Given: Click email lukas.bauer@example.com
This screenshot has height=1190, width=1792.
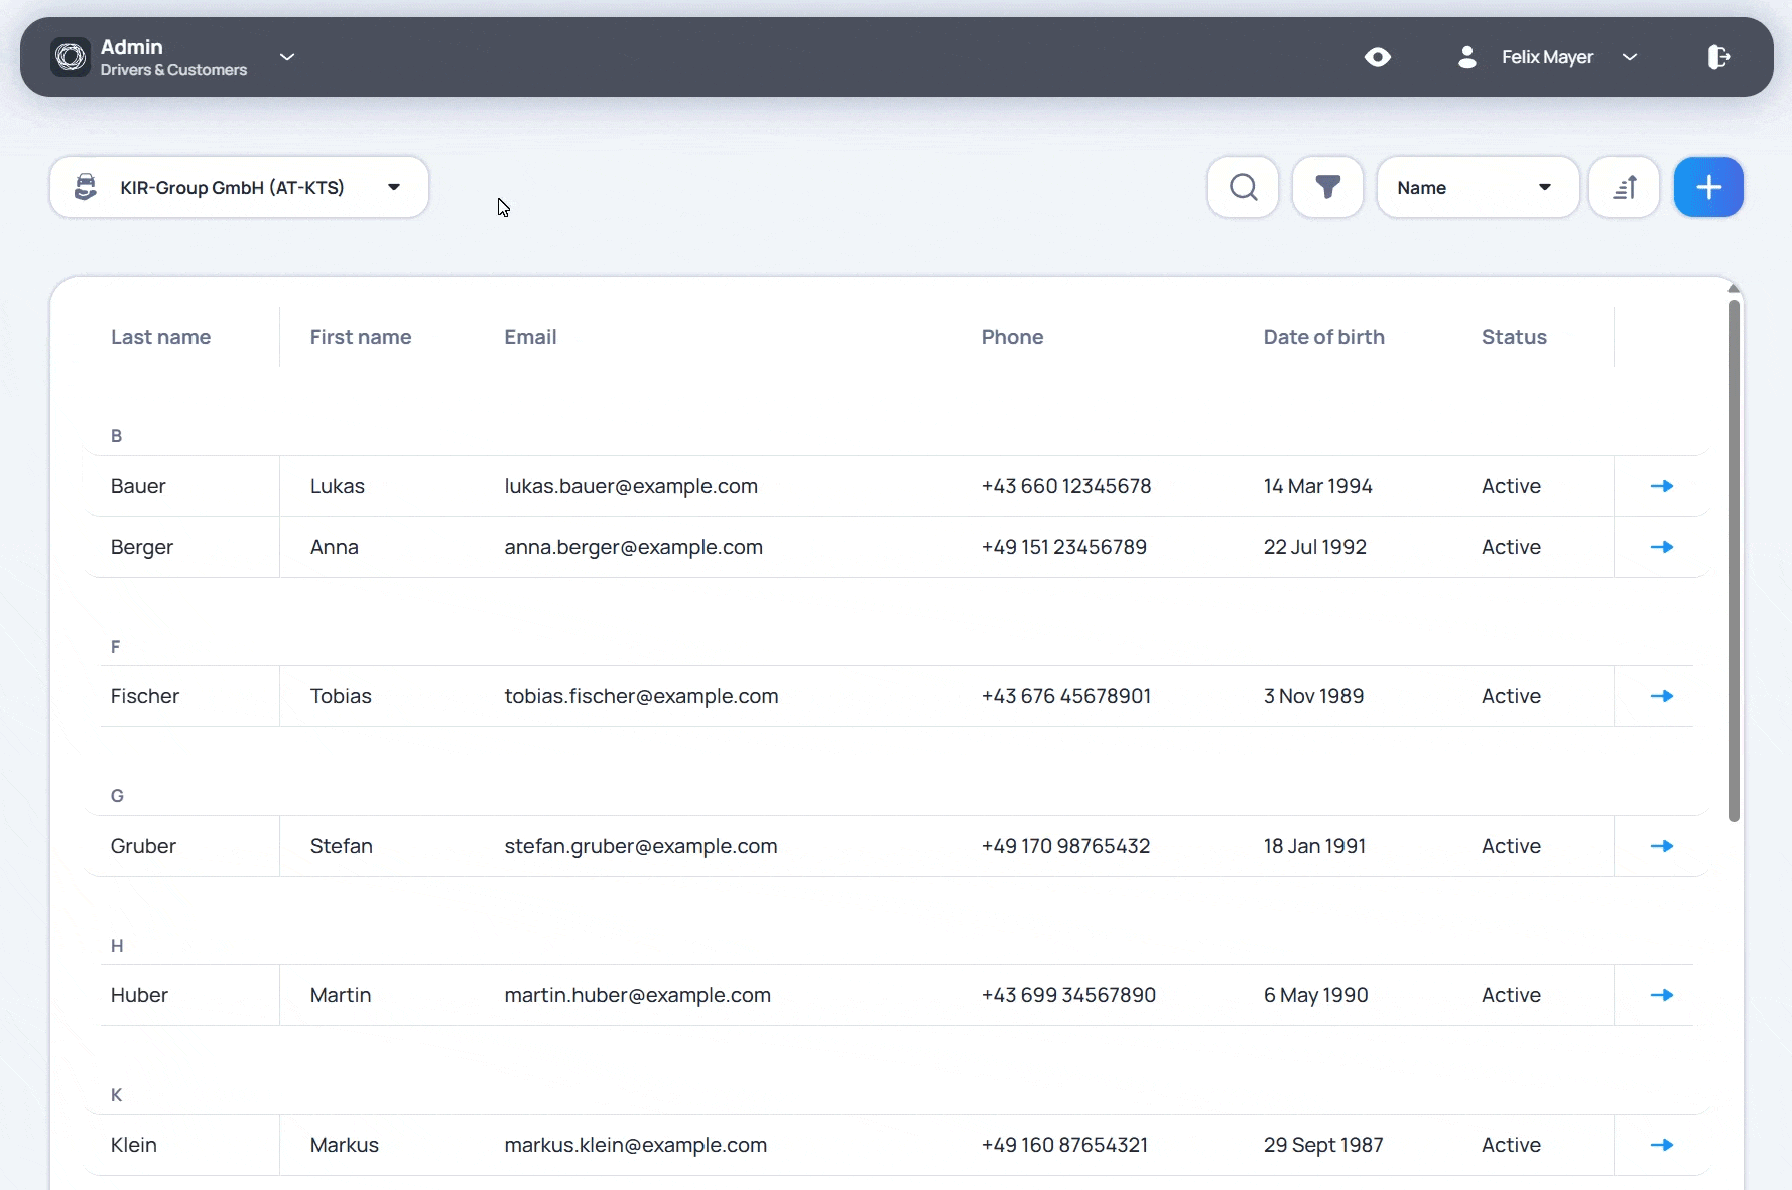Looking at the screenshot, I should 631,486.
